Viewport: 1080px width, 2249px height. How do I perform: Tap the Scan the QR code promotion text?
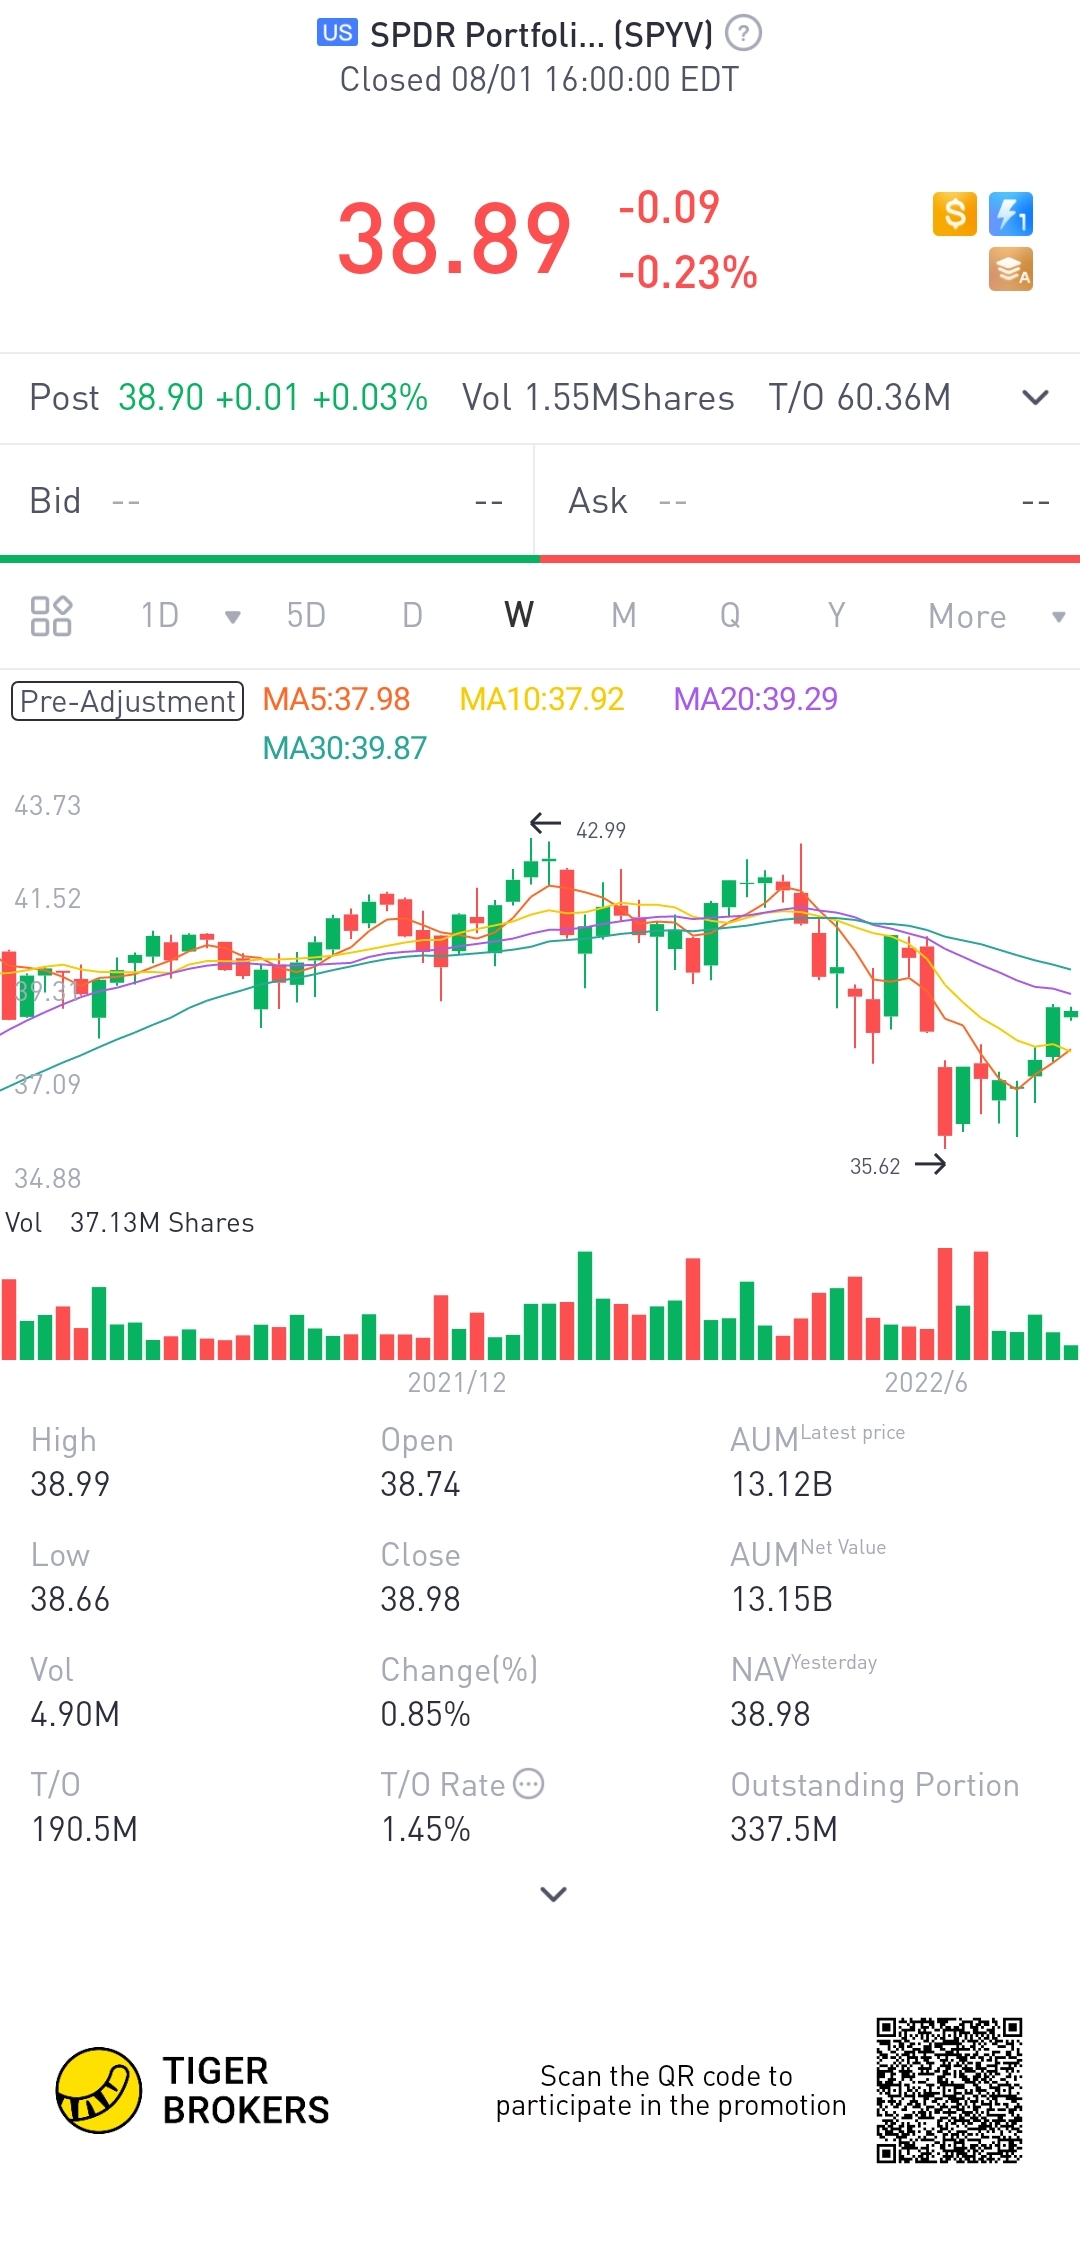click(x=670, y=2090)
